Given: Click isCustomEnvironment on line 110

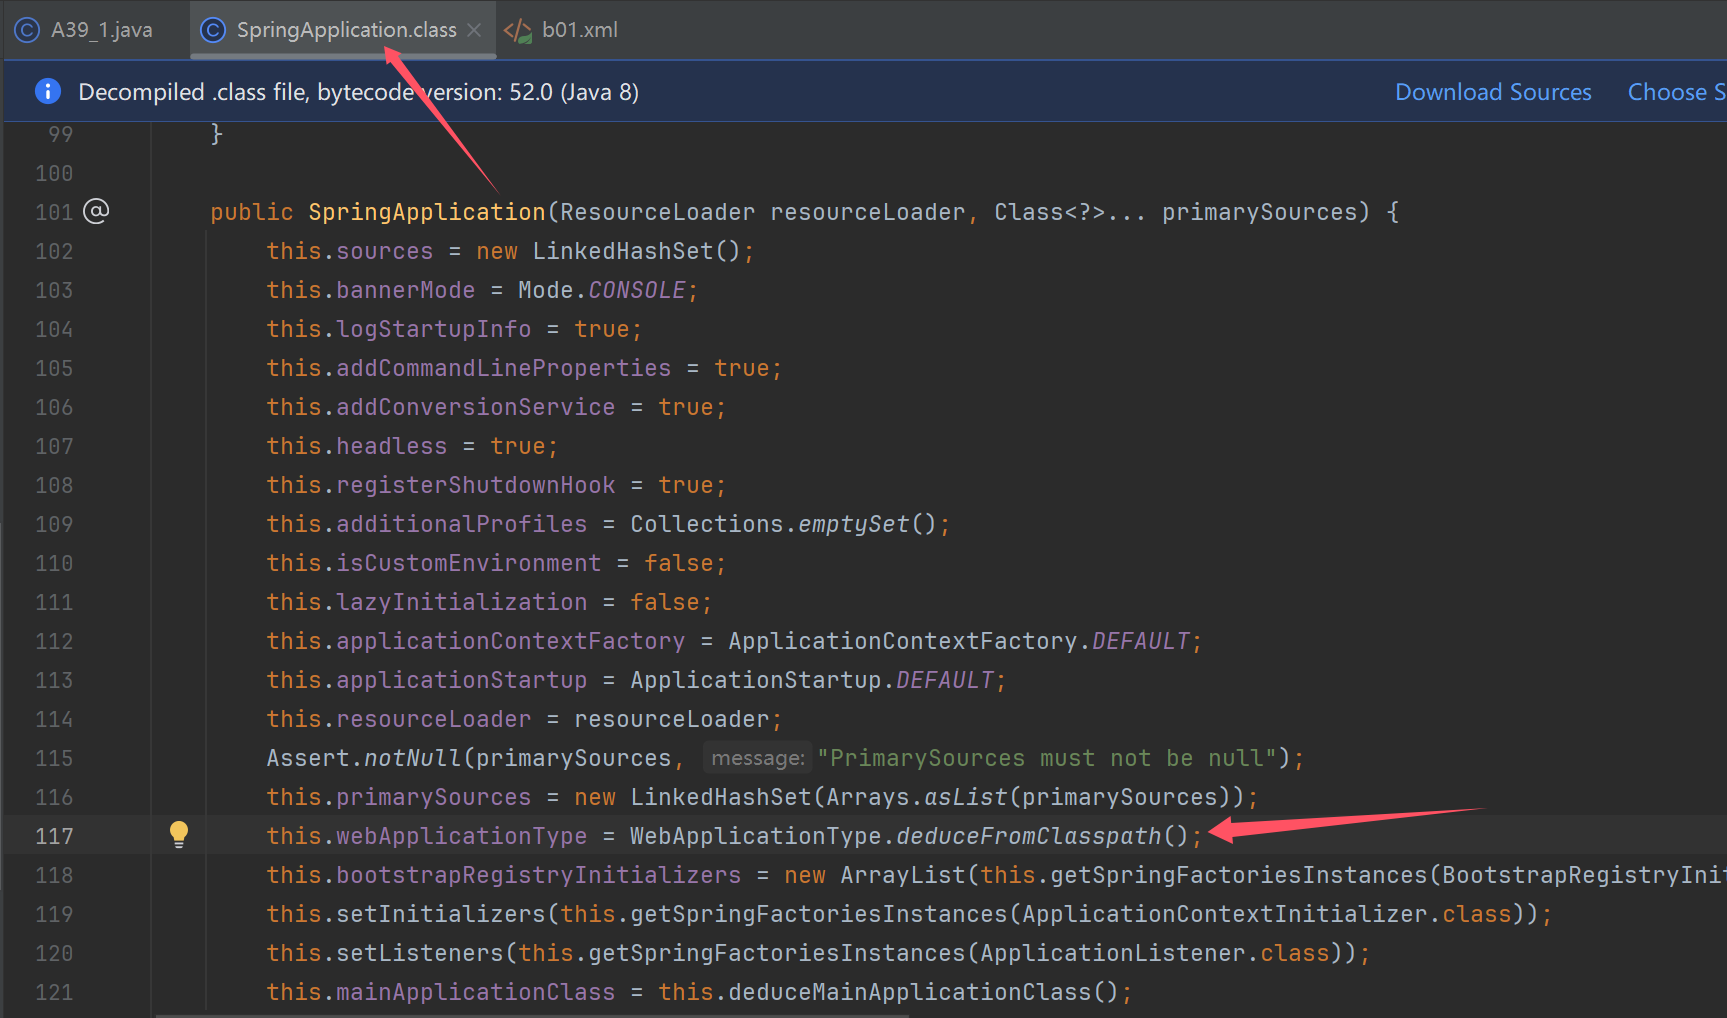Looking at the screenshot, I should pyautogui.click(x=469, y=563).
